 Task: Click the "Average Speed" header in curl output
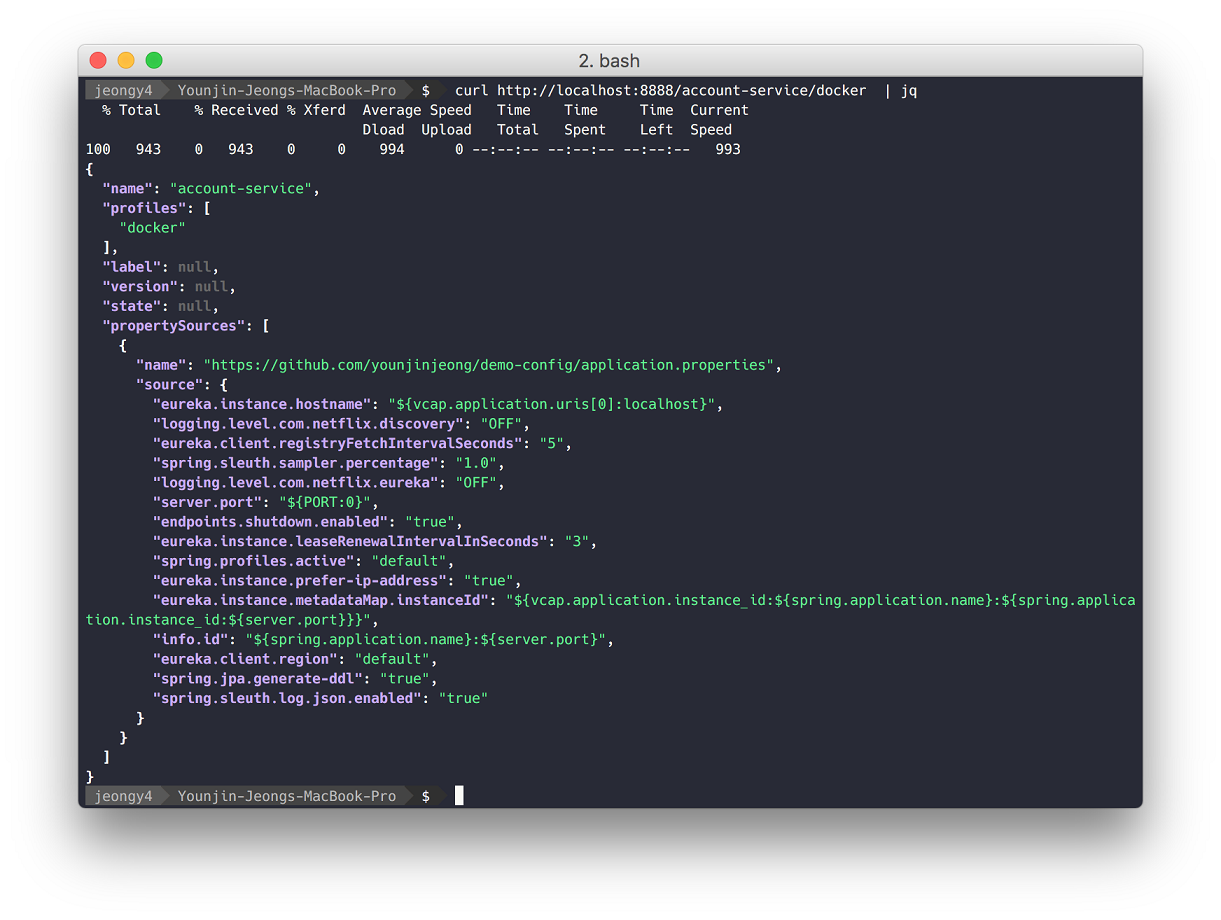[x=416, y=110]
